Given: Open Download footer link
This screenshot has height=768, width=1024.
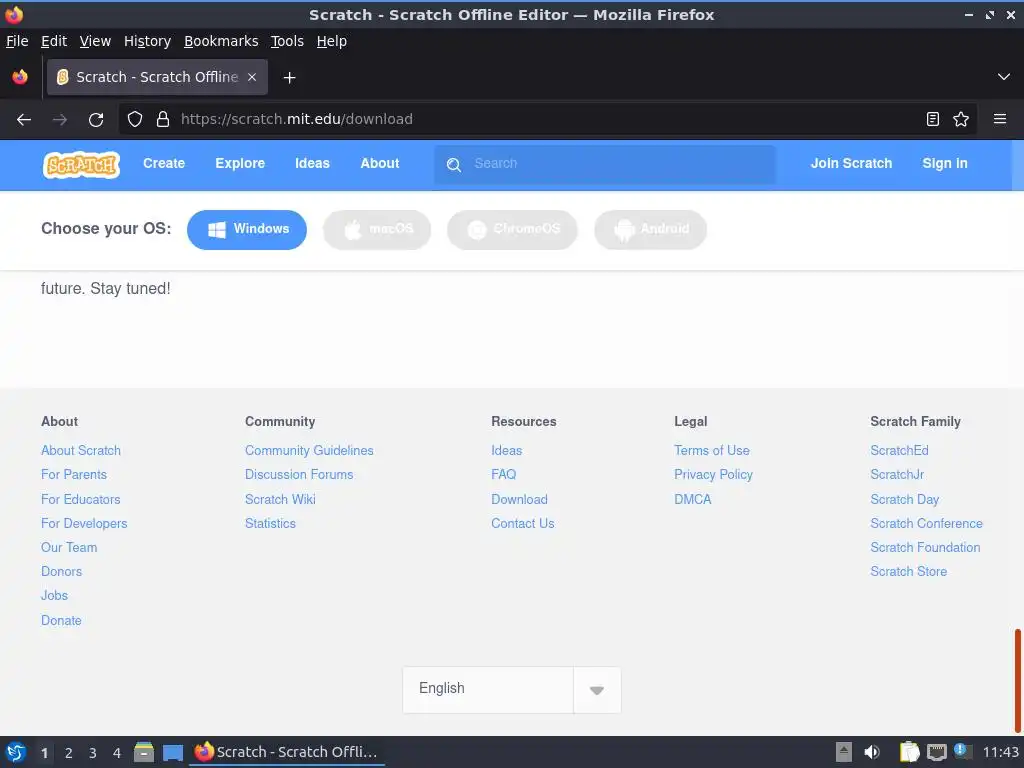Looking at the screenshot, I should (519, 500).
